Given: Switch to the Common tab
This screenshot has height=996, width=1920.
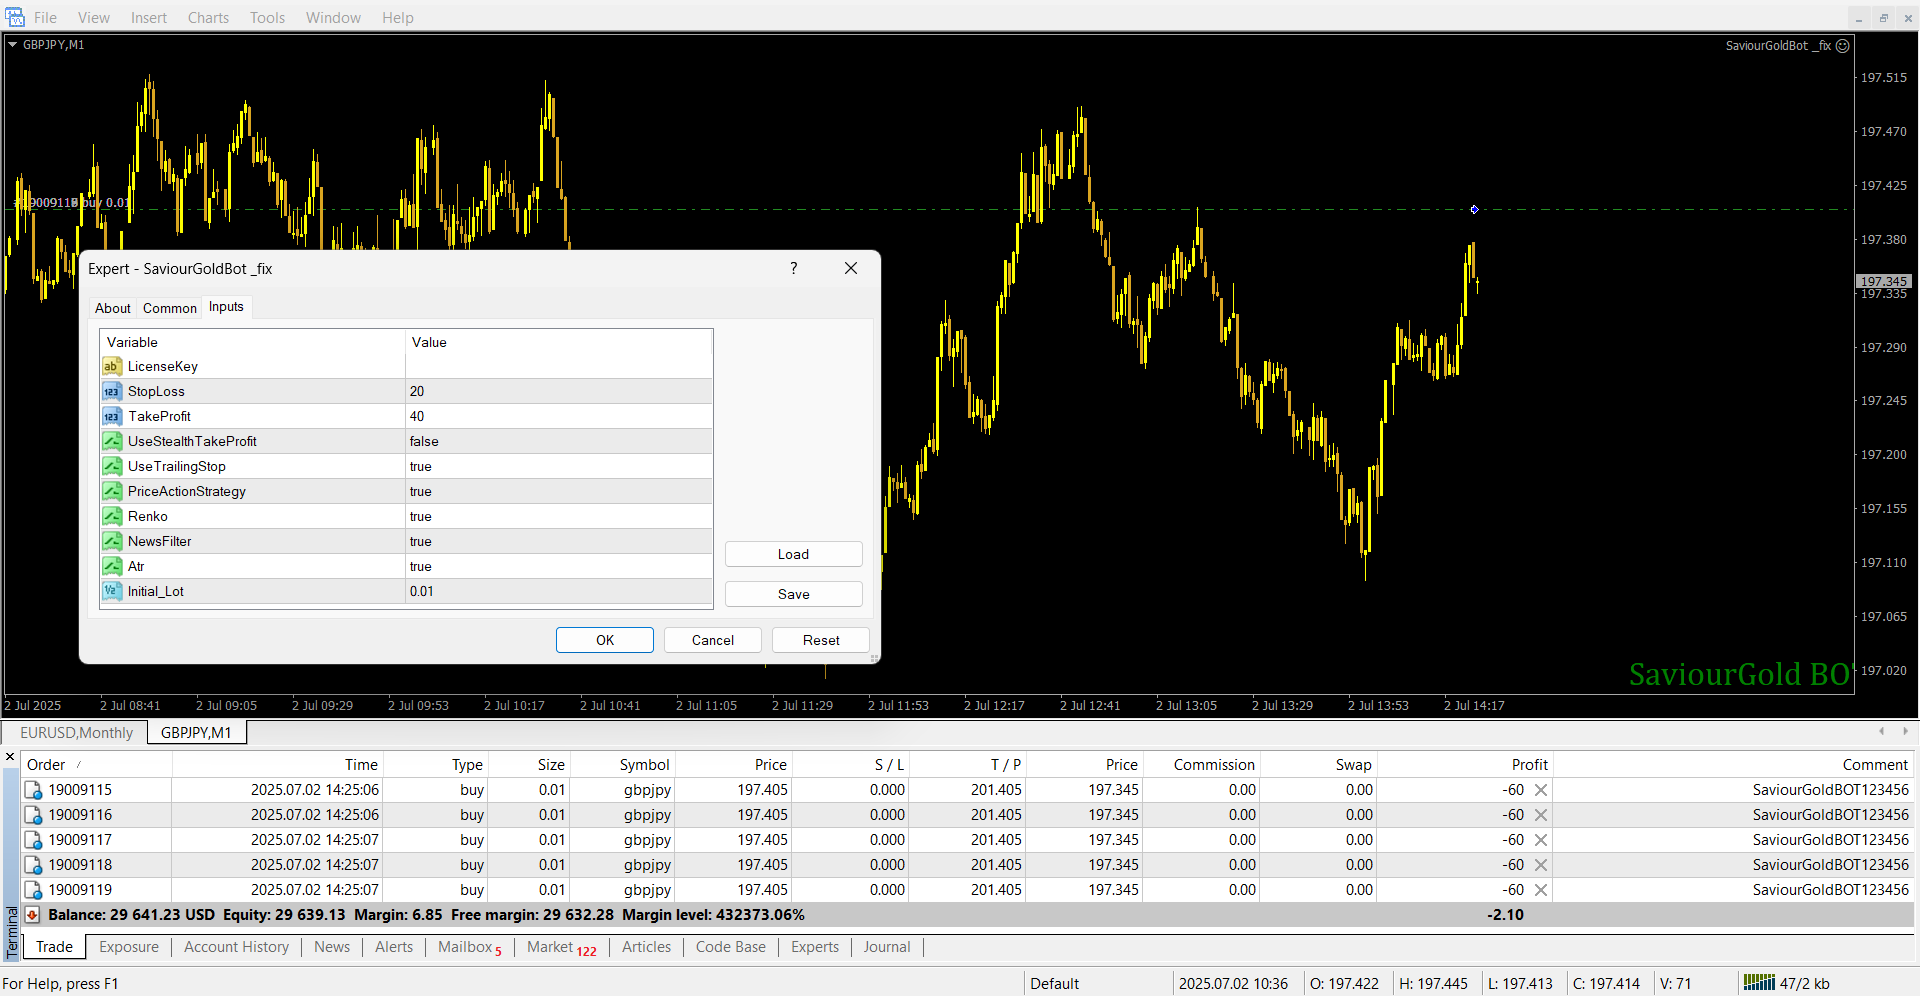Looking at the screenshot, I should 170,308.
